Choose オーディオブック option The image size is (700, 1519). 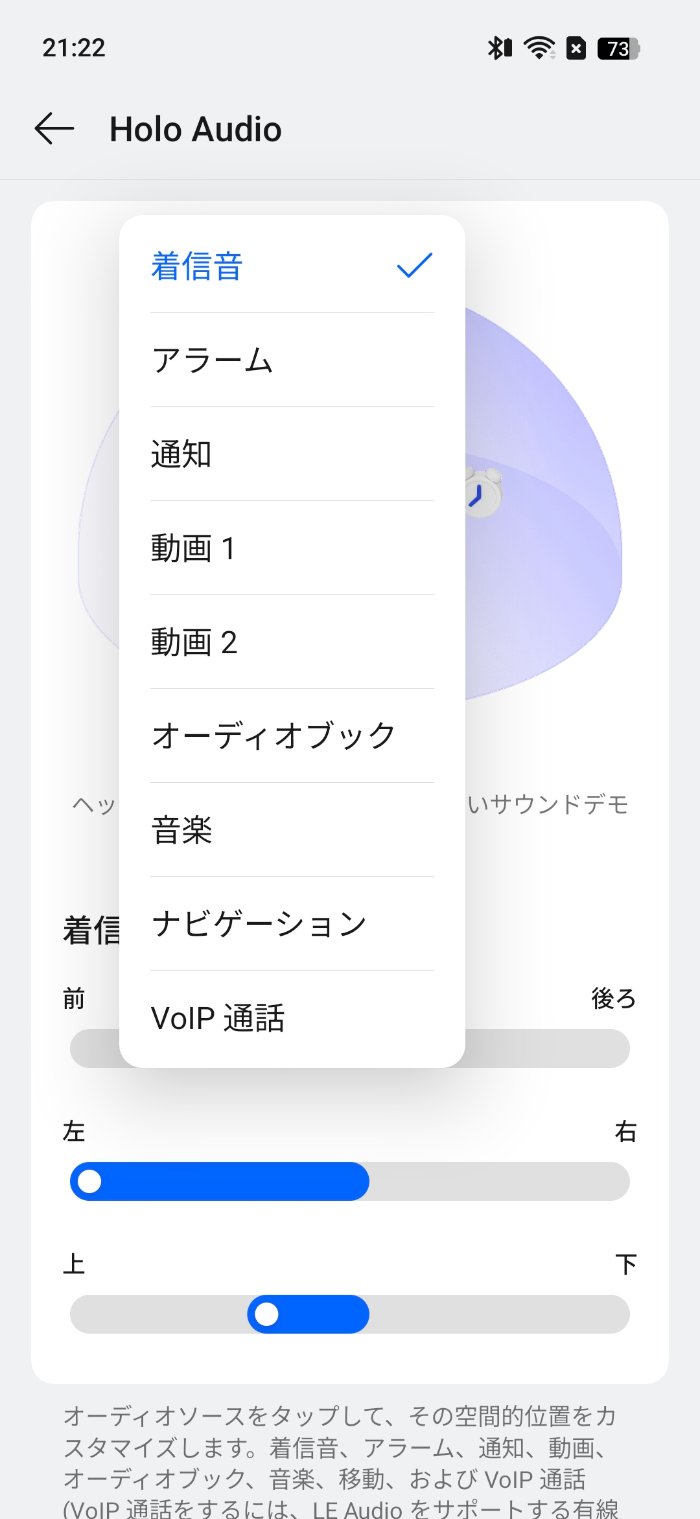pos(292,736)
